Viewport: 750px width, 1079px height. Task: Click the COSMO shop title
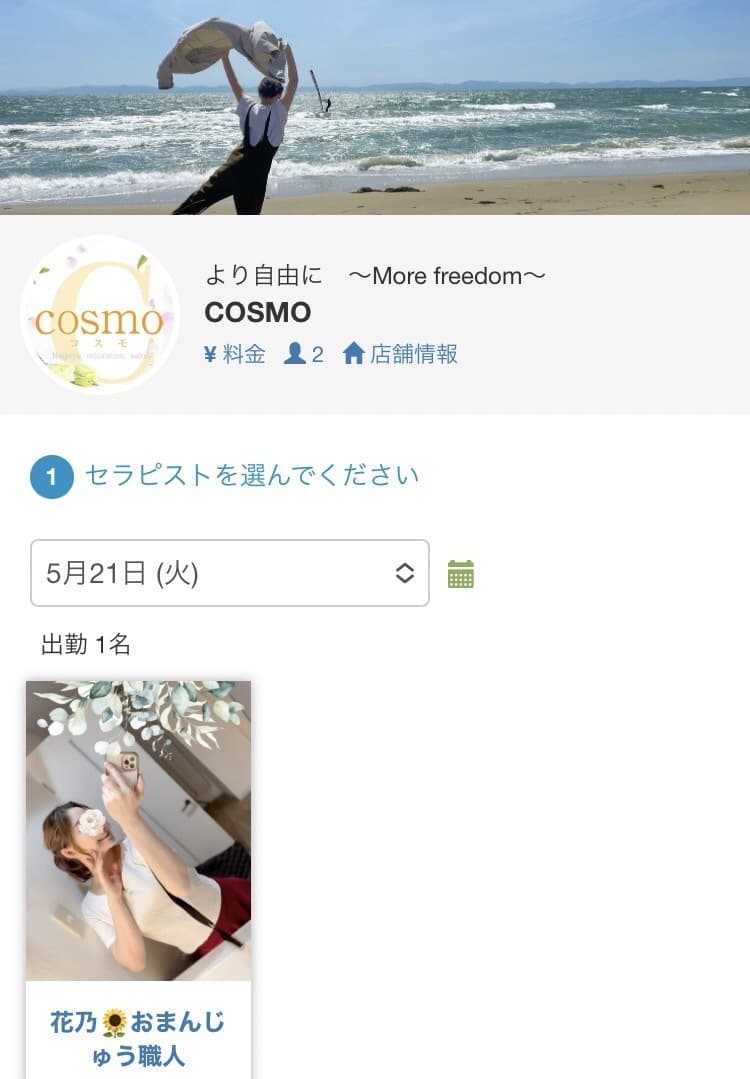pos(258,312)
